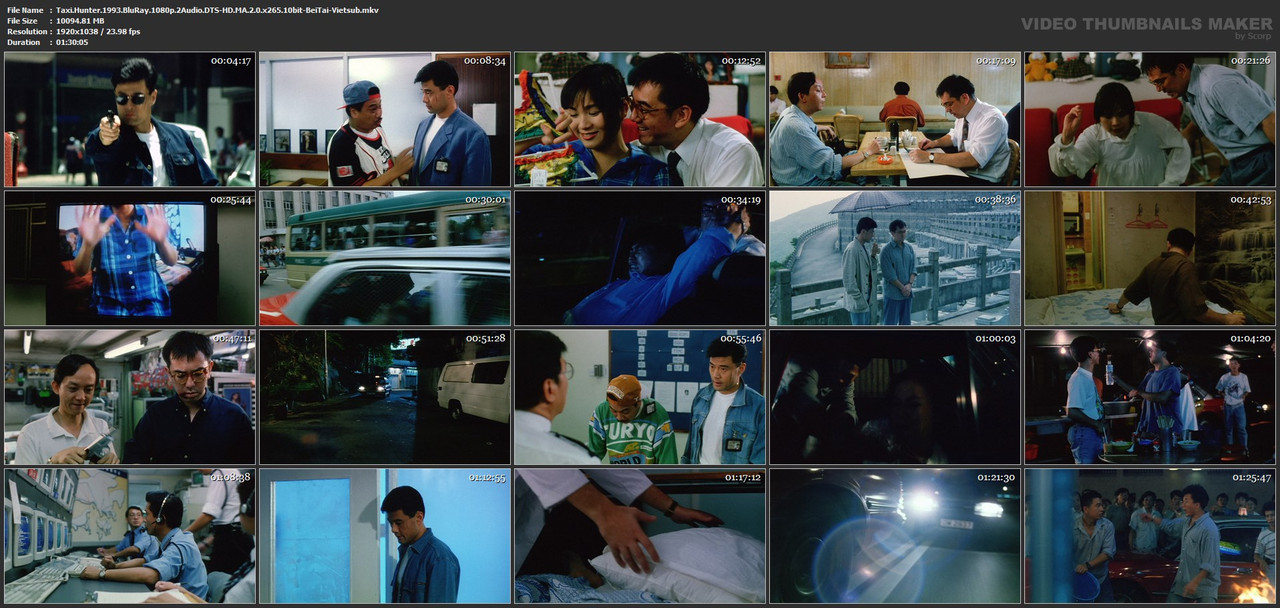Select the thumbnail stamped 01:12:55
Viewport: 1280px width, 608px height.
385,536
